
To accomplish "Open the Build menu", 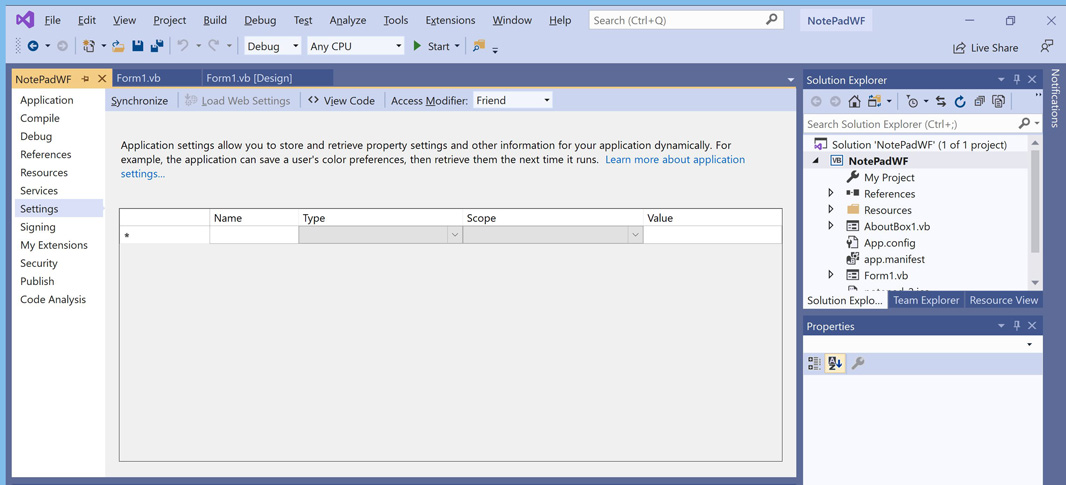I will (214, 20).
